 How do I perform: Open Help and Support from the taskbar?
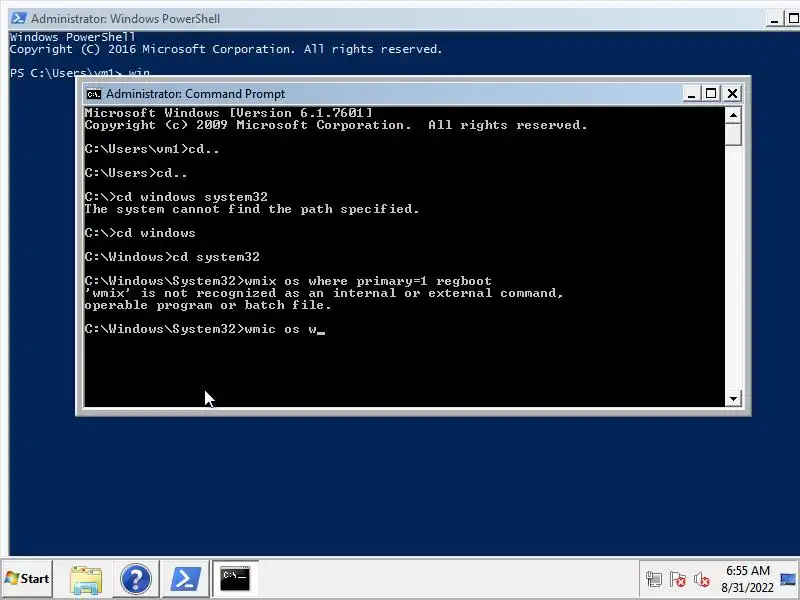pyautogui.click(x=135, y=579)
